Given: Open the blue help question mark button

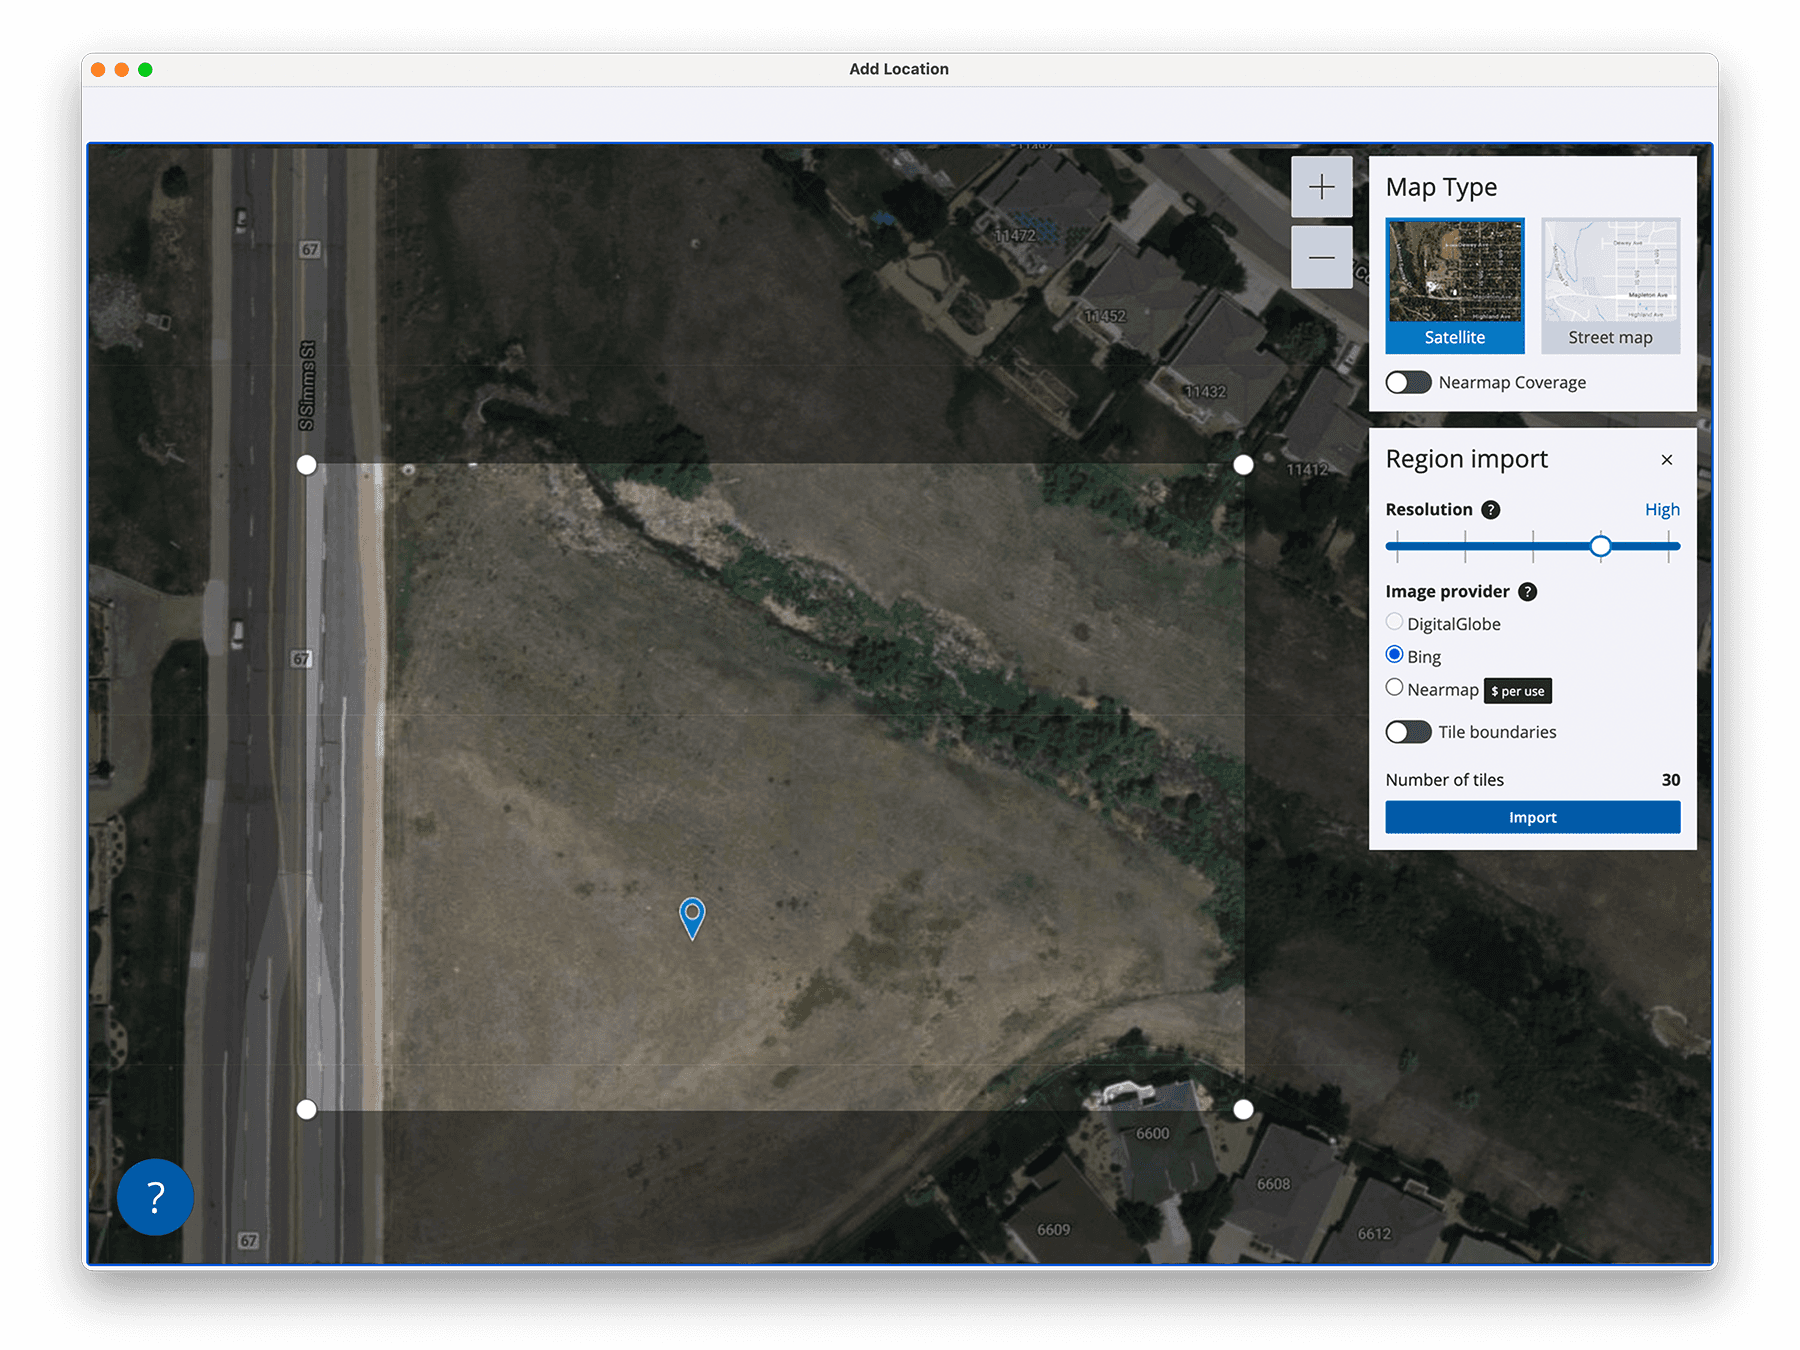Looking at the screenshot, I should click(155, 1197).
